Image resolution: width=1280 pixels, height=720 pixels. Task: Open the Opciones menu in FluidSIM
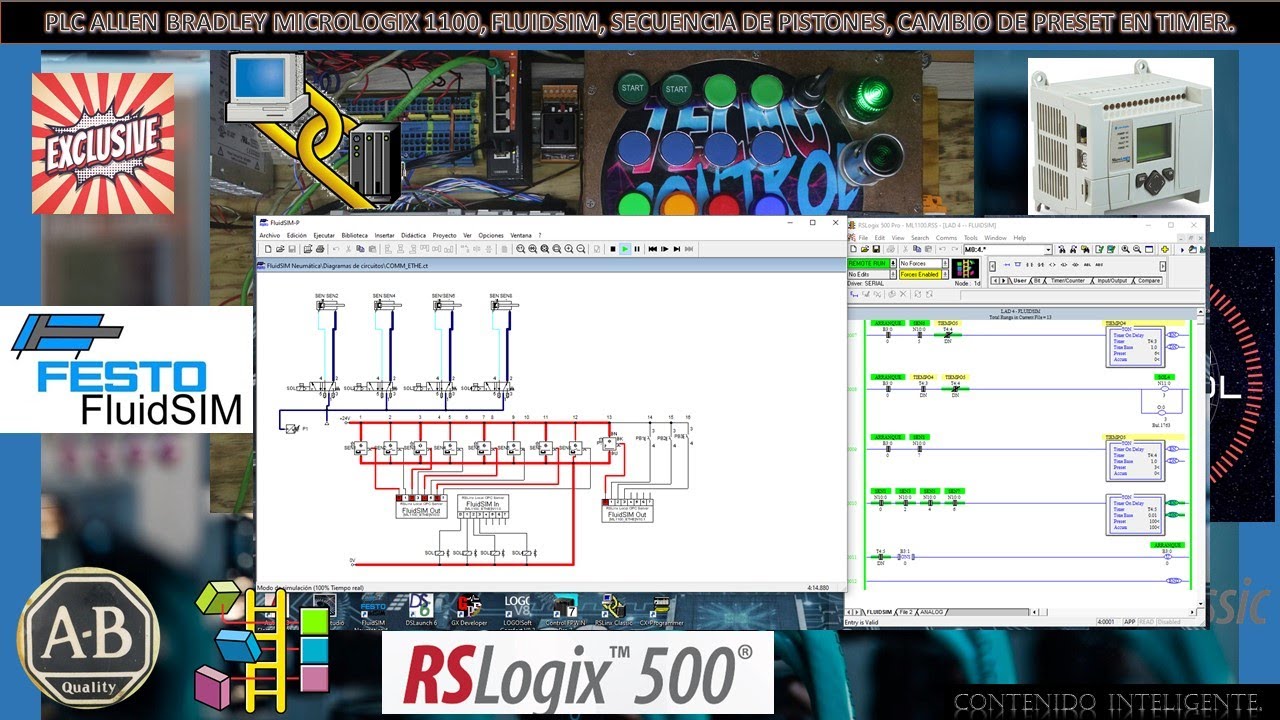(x=491, y=235)
